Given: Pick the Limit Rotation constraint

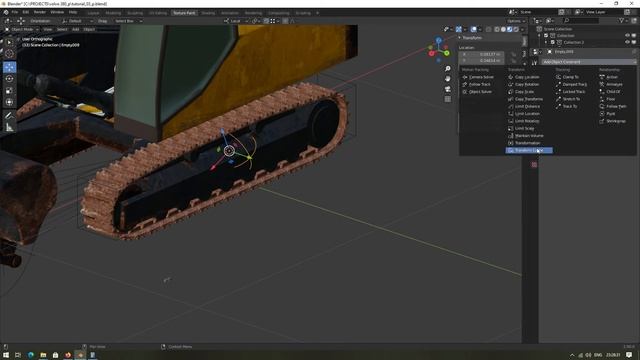Looking at the screenshot, I should point(524,121).
